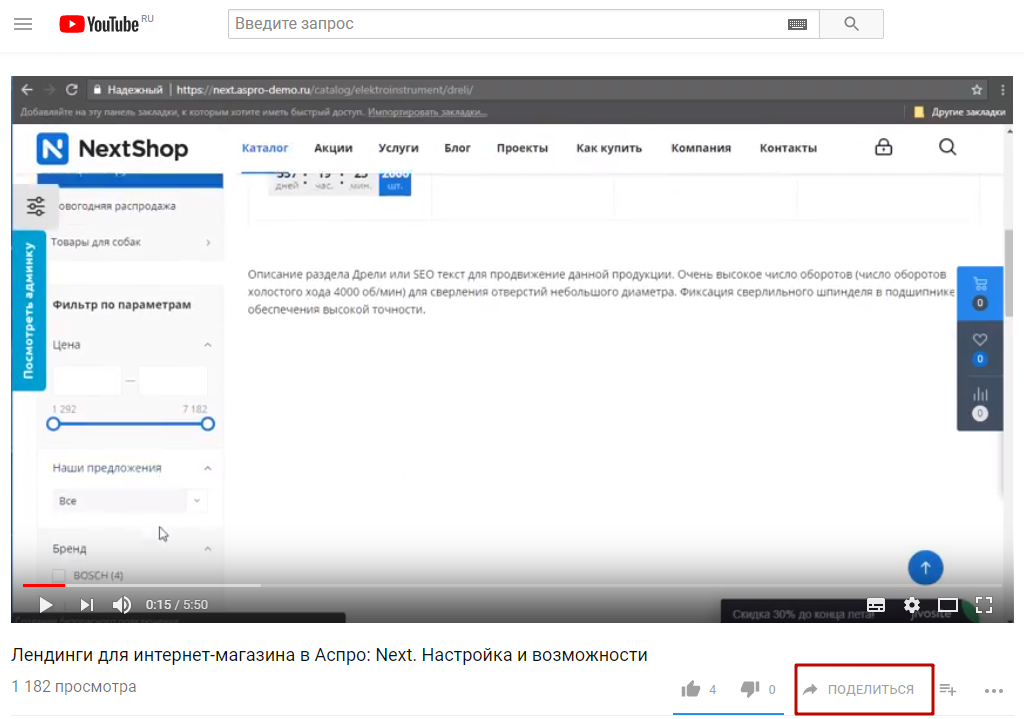The image size is (1024, 719).
Task: Mute the video volume
Action: (x=121, y=605)
